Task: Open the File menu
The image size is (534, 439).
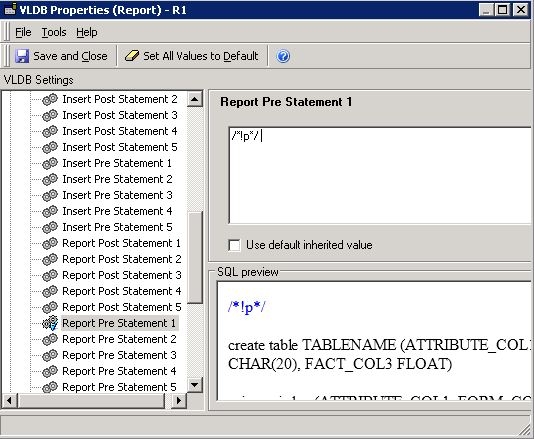Action: pos(23,32)
